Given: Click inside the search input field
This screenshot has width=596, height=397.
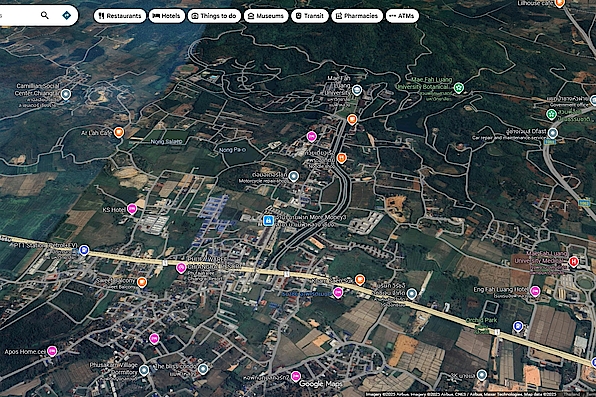Looking at the screenshot, I should click(x=17, y=15).
